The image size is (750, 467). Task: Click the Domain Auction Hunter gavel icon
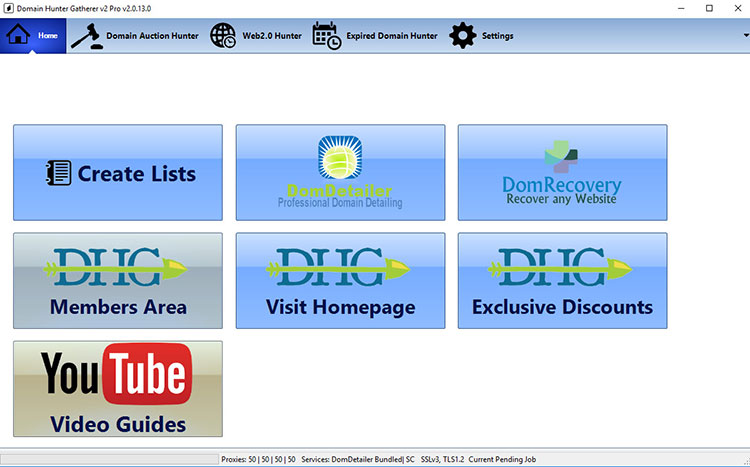(x=87, y=36)
